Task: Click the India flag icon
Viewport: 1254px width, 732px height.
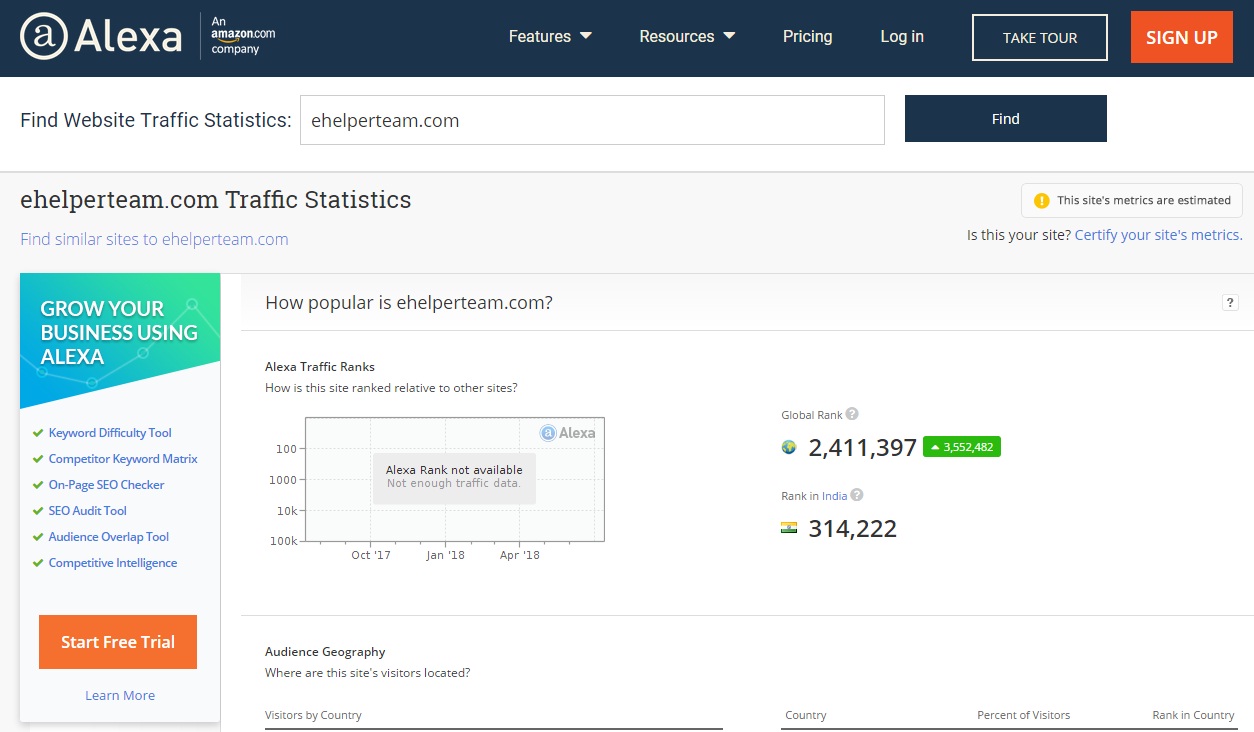Action: [789, 528]
